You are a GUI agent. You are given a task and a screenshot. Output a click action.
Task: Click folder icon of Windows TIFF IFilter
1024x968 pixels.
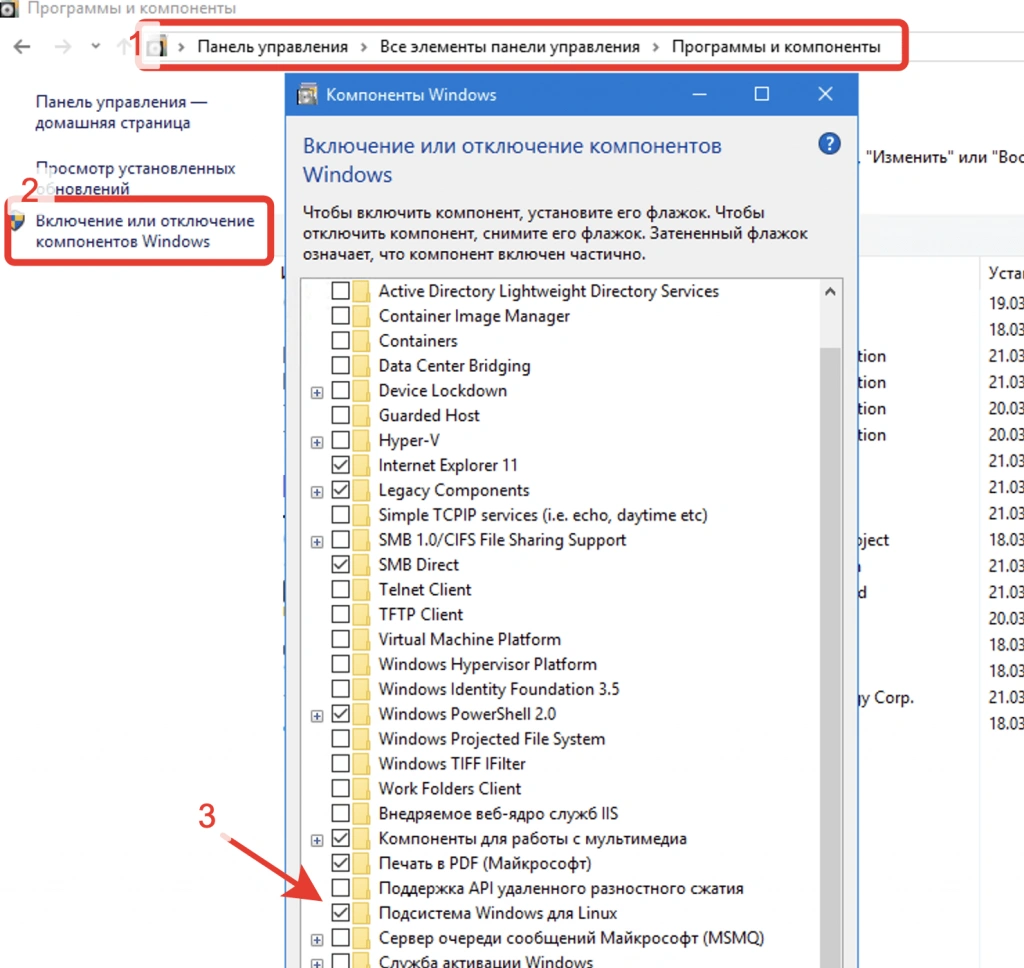pos(362,764)
